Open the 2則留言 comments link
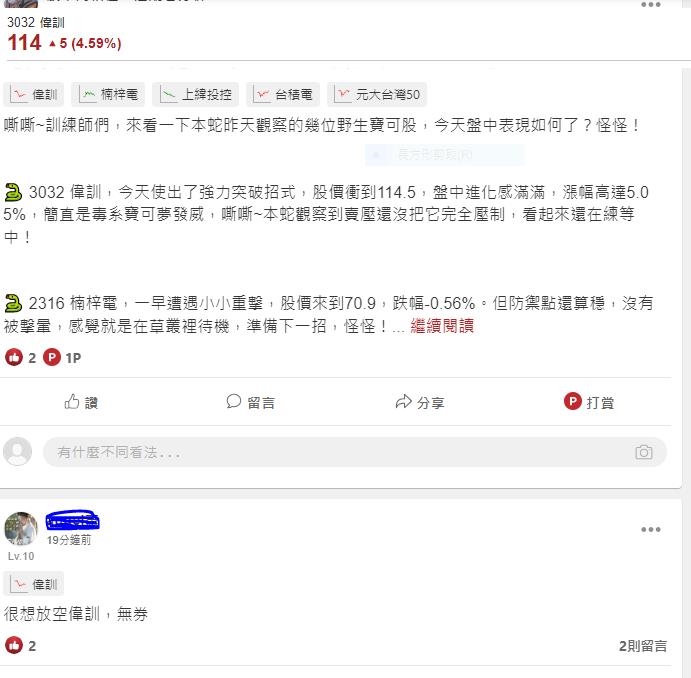This screenshot has height=678, width=691. tap(643, 646)
